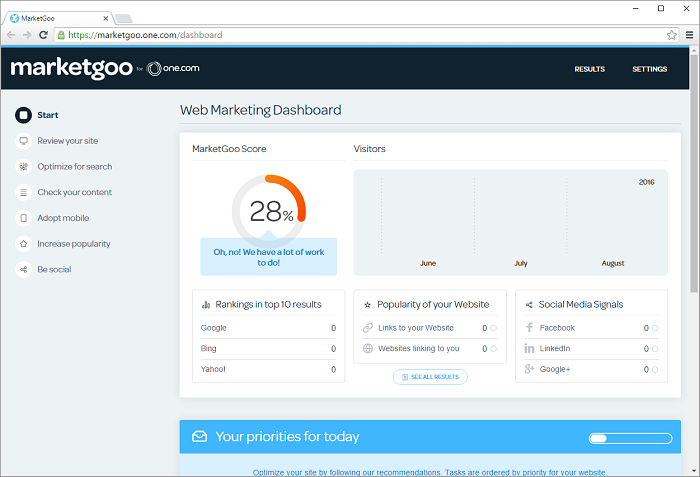Click the circle indicator for Websites linking to you

pos(493,348)
